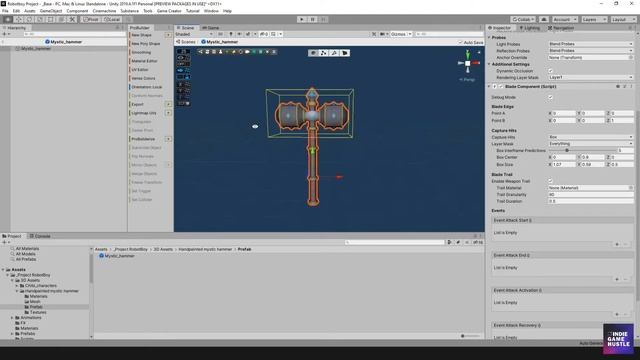Open custom editor tools wrench icon
640x360 pixels.
(x=72, y=19)
